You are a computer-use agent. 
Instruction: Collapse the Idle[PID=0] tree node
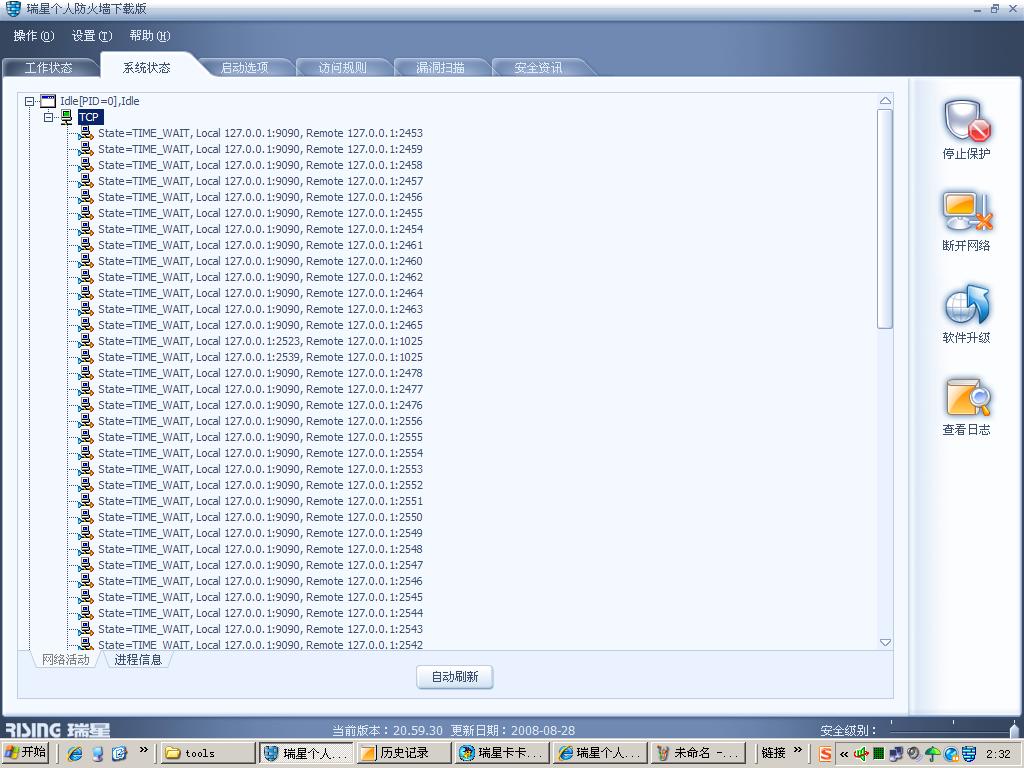coord(29,101)
